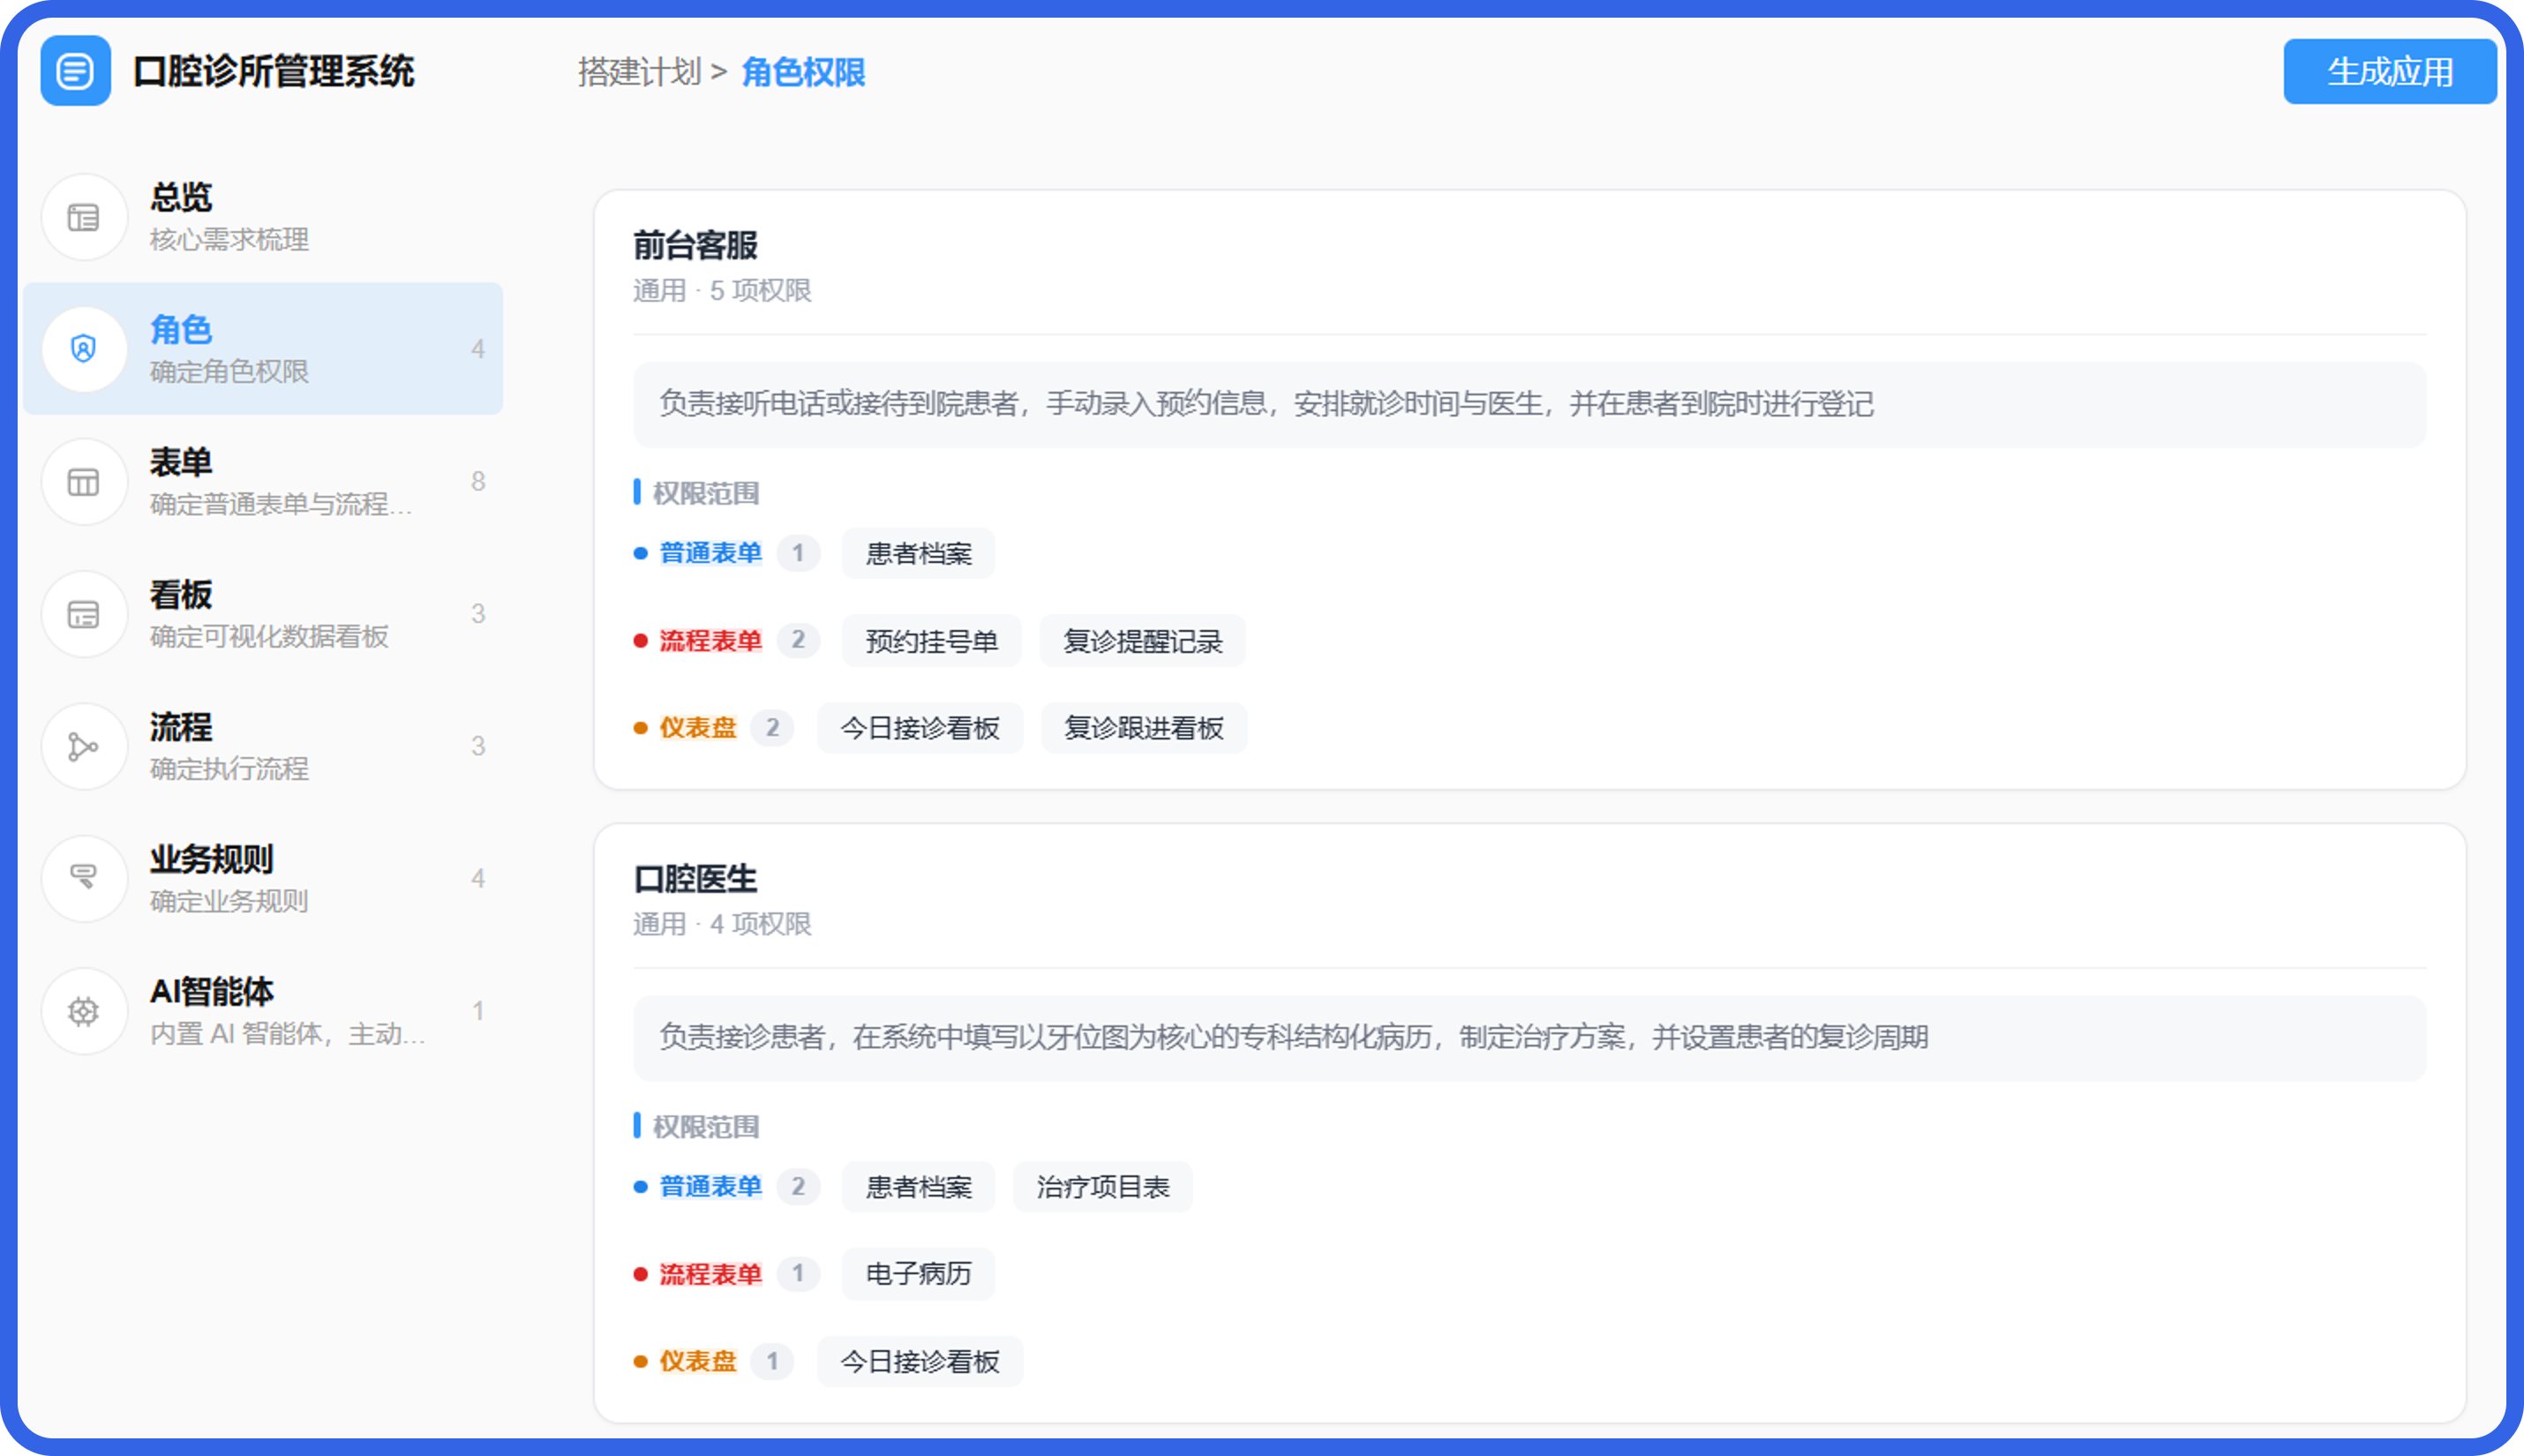The height and width of the screenshot is (1456, 2524).
Task: Click the 电子病历 tag
Action: [x=918, y=1274]
